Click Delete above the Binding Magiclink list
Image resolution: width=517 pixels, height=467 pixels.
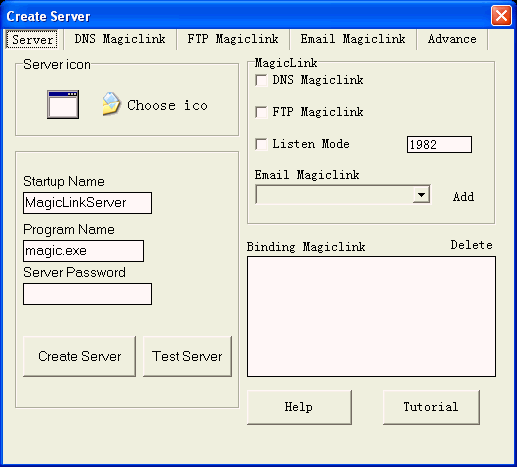tap(471, 245)
